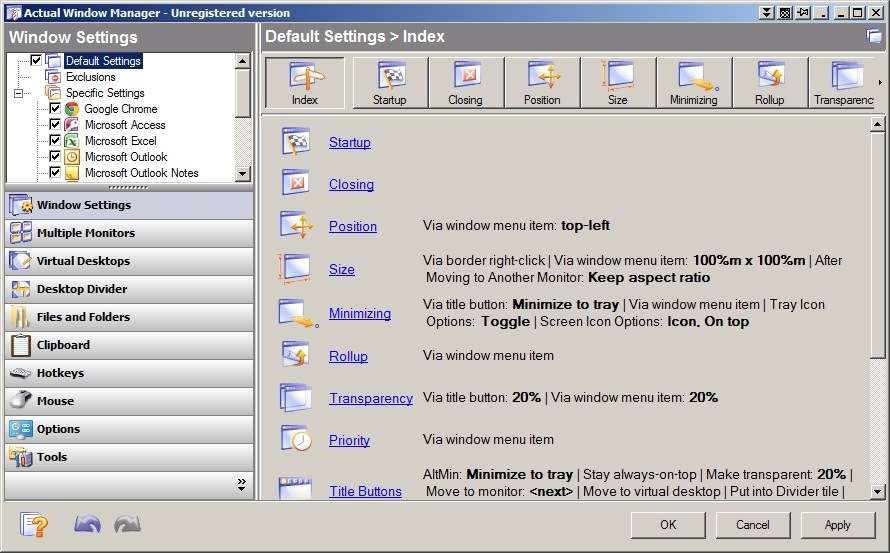
Task: Follow the Rollup link
Action: pos(349,357)
